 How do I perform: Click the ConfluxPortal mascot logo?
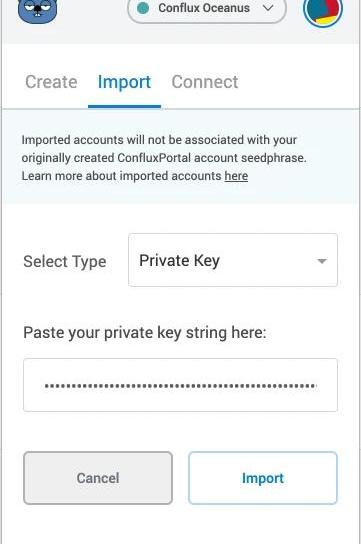[37, 10]
